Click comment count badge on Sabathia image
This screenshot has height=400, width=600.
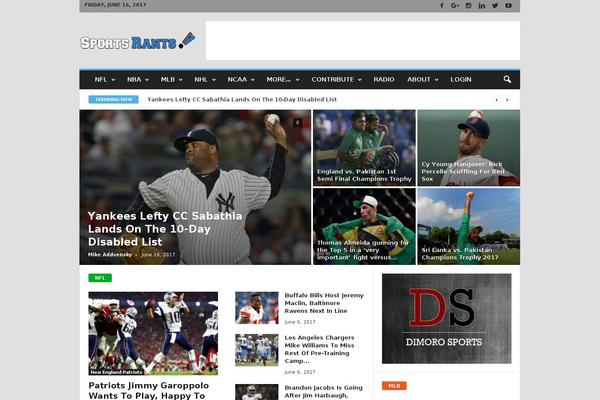click(x=297, y=123)
